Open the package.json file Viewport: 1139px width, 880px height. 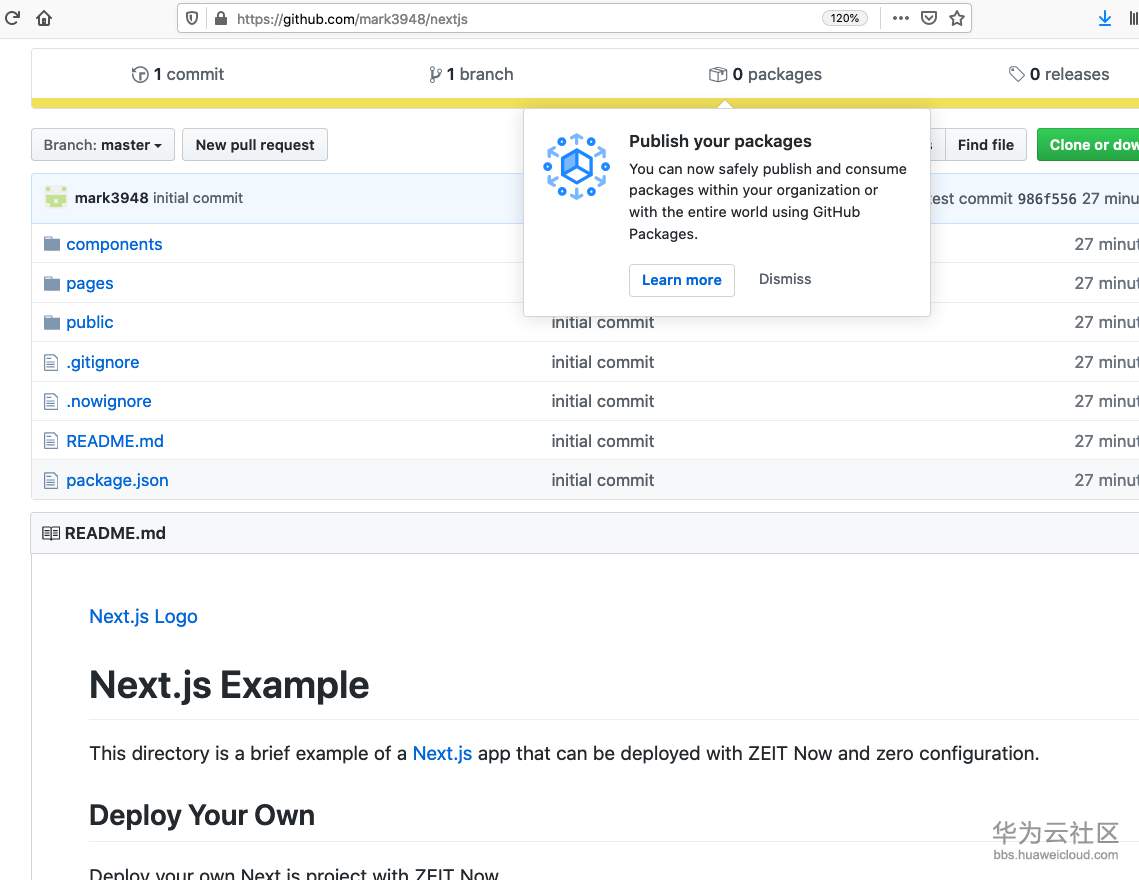[x=117, y=480]
